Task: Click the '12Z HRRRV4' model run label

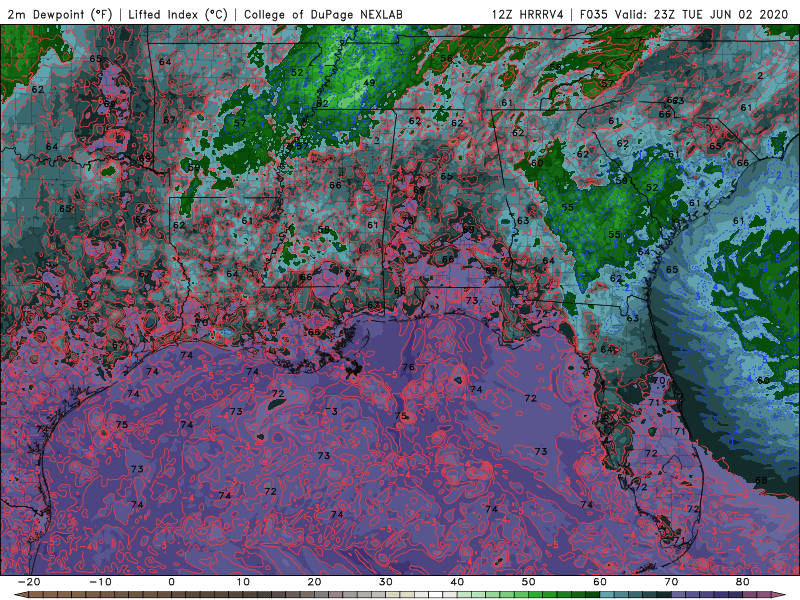Action: pos(528,14)
